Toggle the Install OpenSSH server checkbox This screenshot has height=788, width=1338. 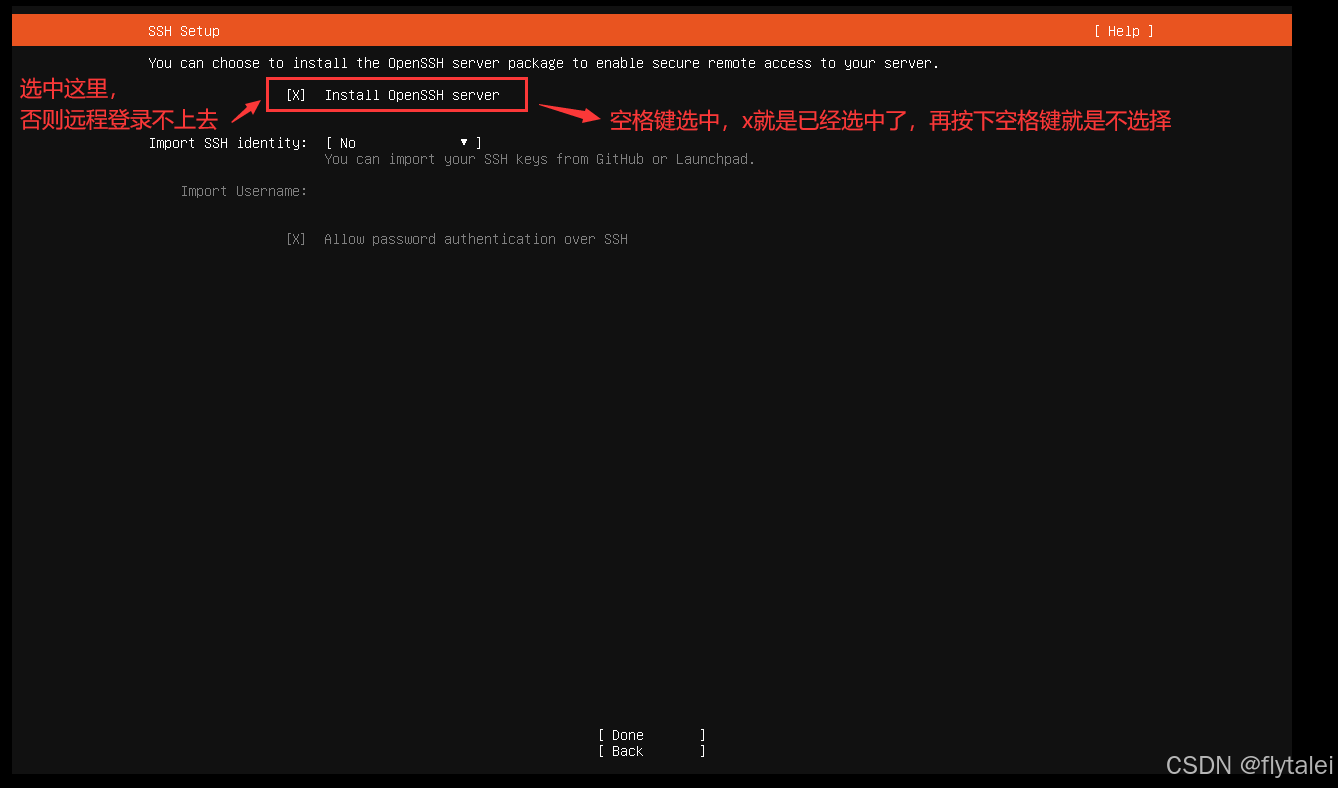296,95
